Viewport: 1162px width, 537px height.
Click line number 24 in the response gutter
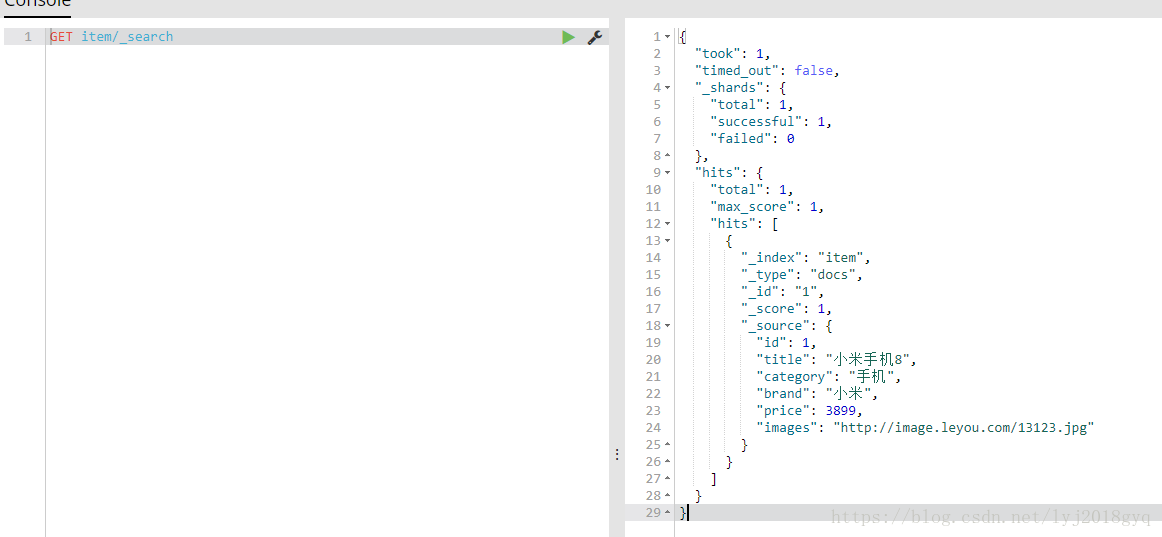(653, 428)
